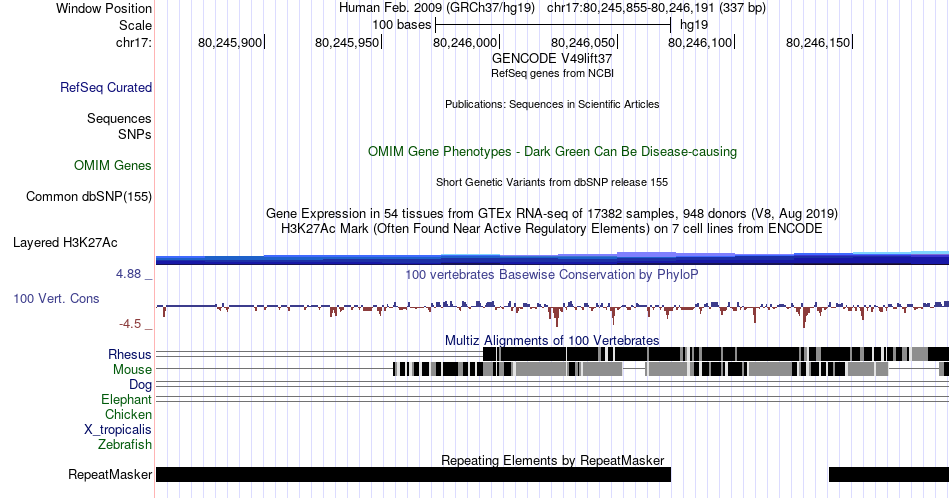Viewport: 950px width, 498px height.
Task: Click the 80,246,150 ruler position
Action: (x=819, y=42)
